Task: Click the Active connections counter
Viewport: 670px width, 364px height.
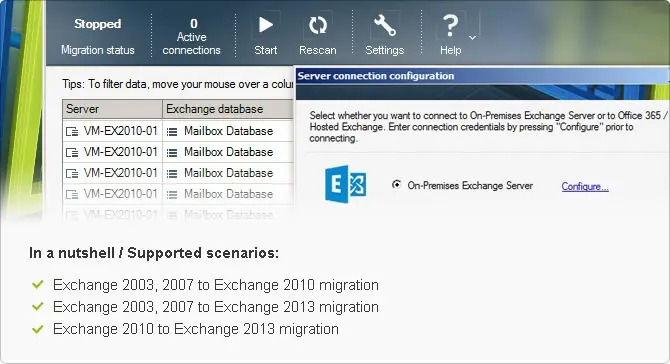Action: tap(191, 37)
